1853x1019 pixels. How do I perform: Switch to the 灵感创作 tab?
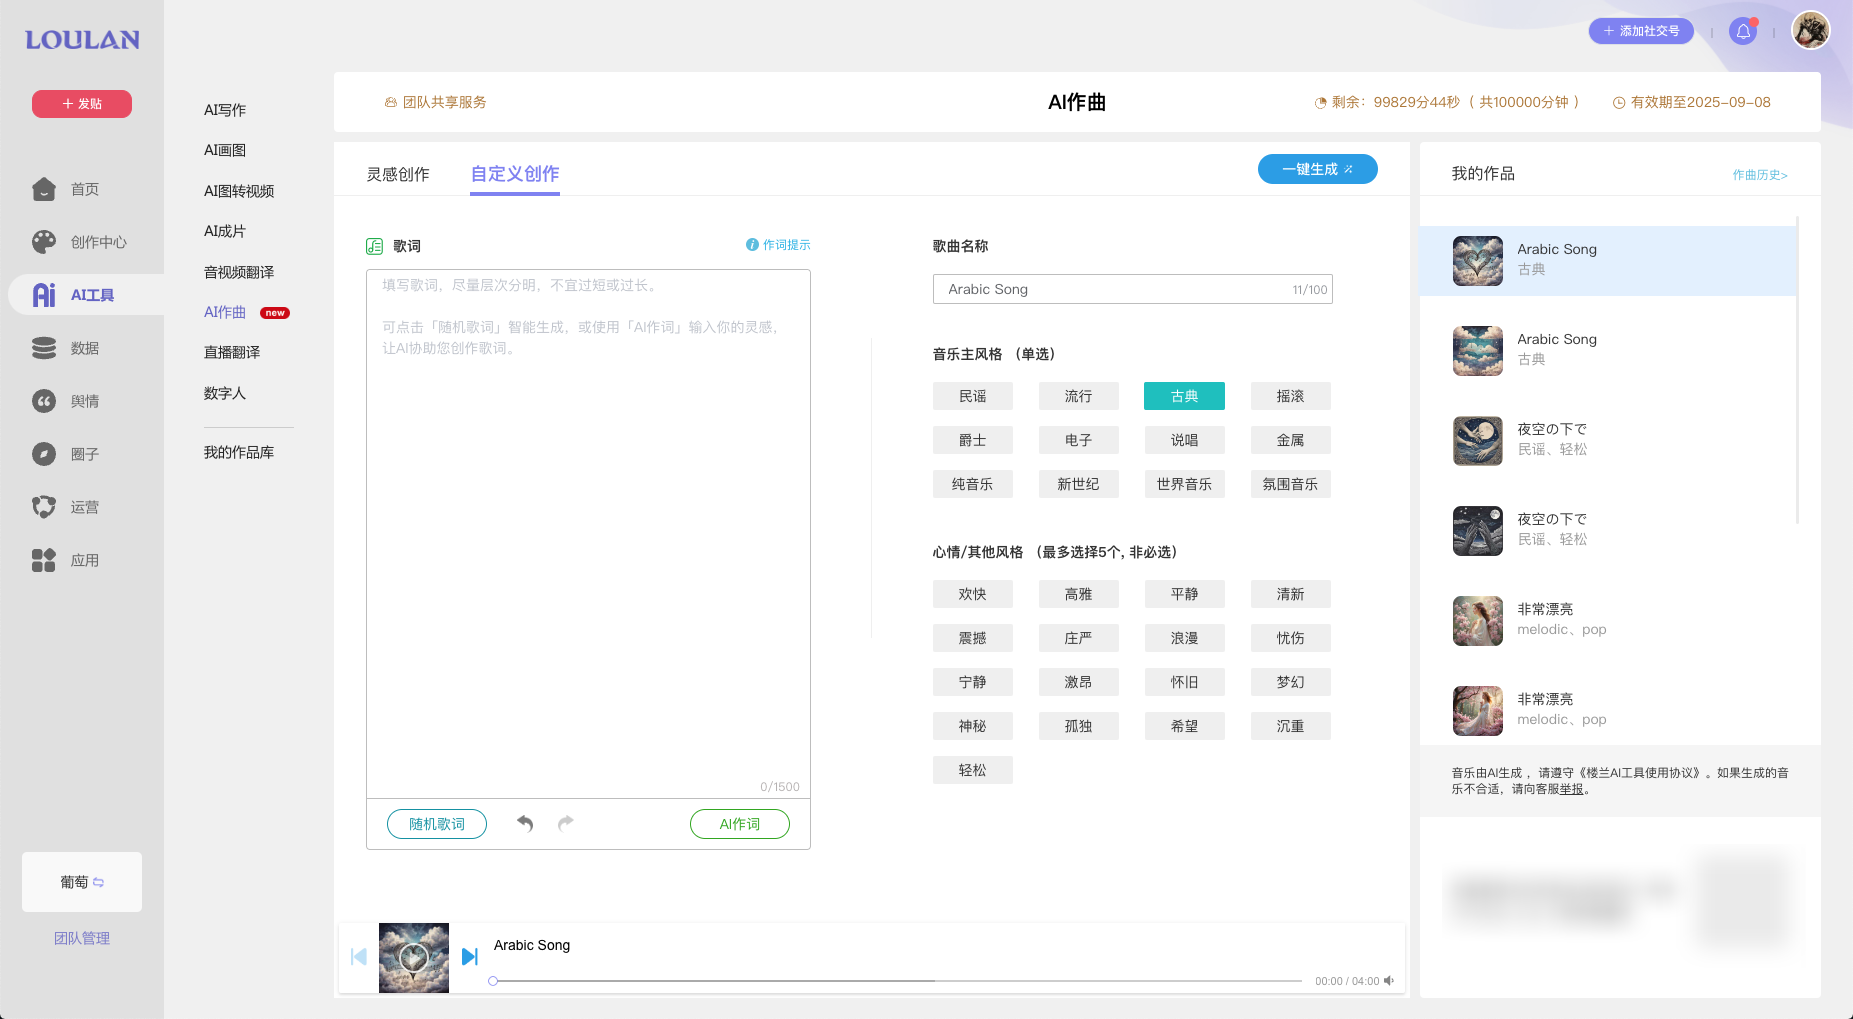click(398, 174)
